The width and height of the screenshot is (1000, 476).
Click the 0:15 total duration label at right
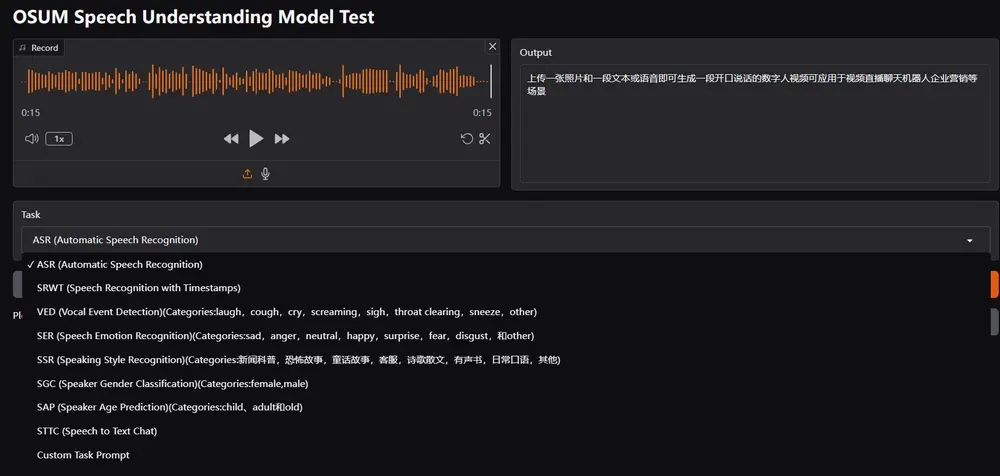482,113
